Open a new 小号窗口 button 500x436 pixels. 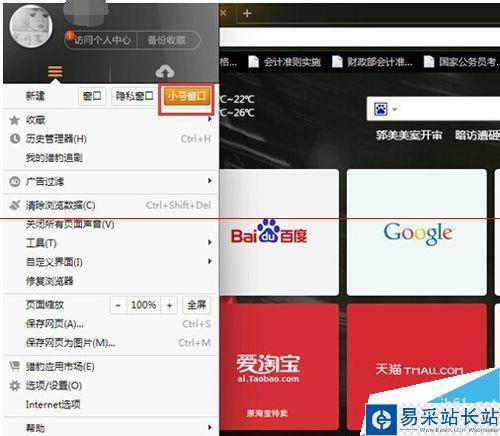coord(186,96)
